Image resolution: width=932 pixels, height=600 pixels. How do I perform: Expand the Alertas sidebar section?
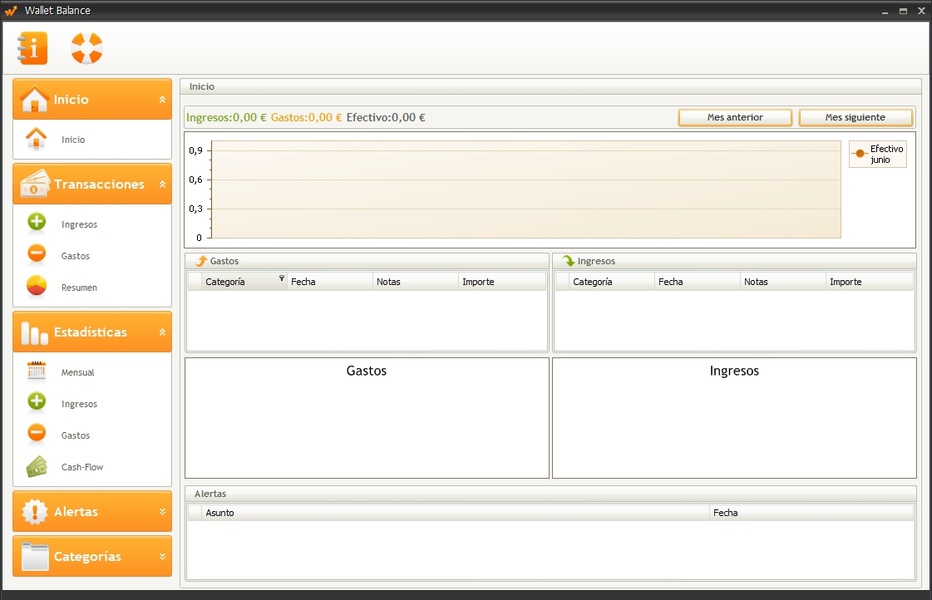[162, 512]
